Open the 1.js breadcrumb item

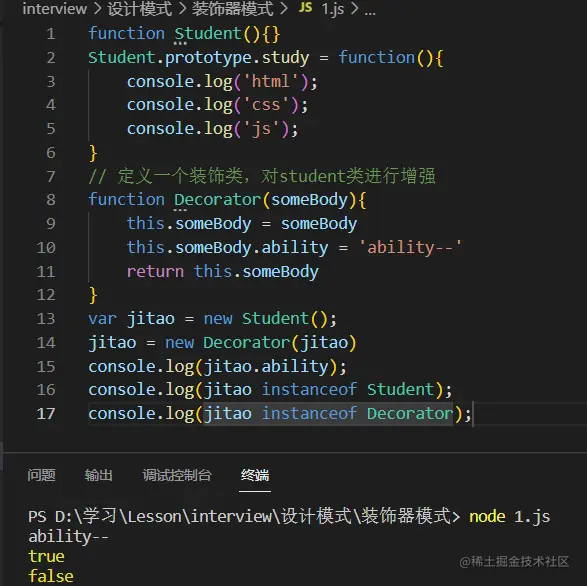(332, 8)
